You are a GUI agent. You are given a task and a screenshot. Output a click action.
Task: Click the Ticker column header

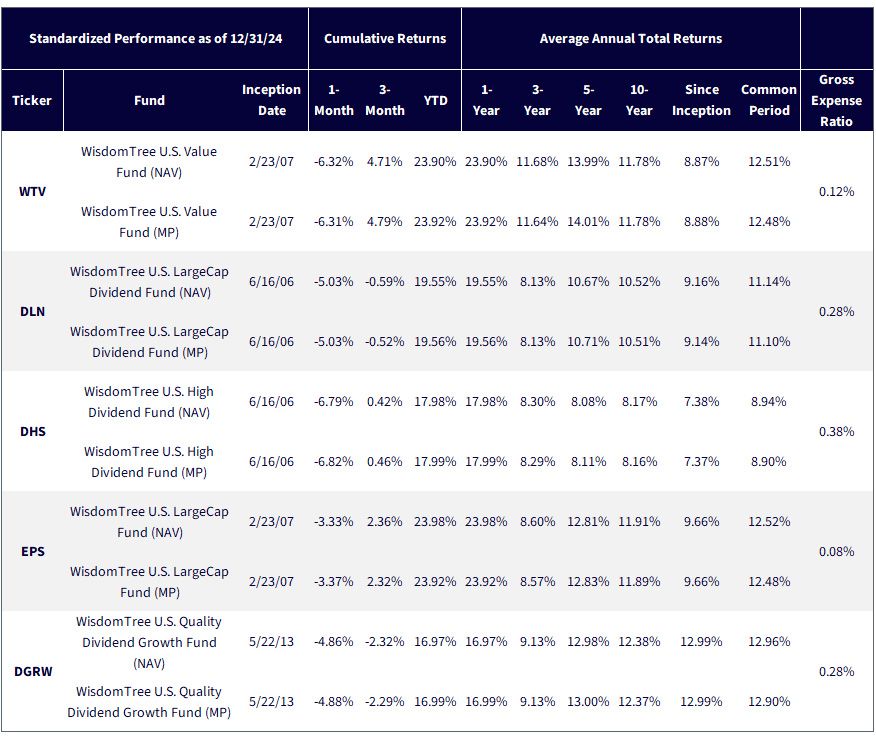pos(32,101)
